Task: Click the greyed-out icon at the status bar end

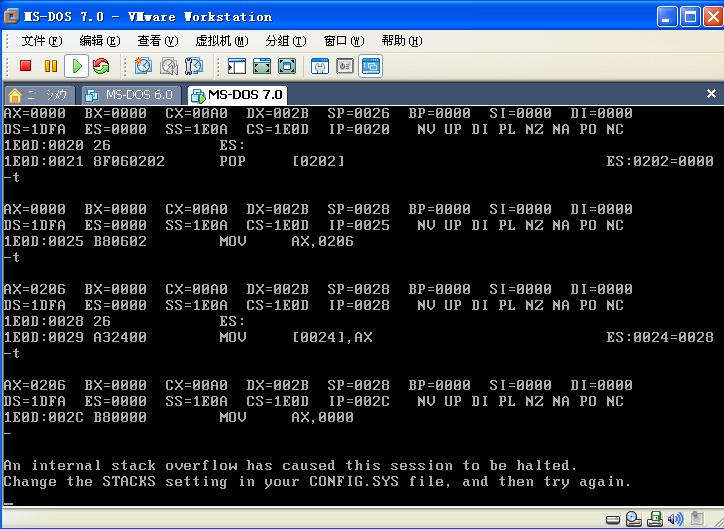Action: (697, 519)
